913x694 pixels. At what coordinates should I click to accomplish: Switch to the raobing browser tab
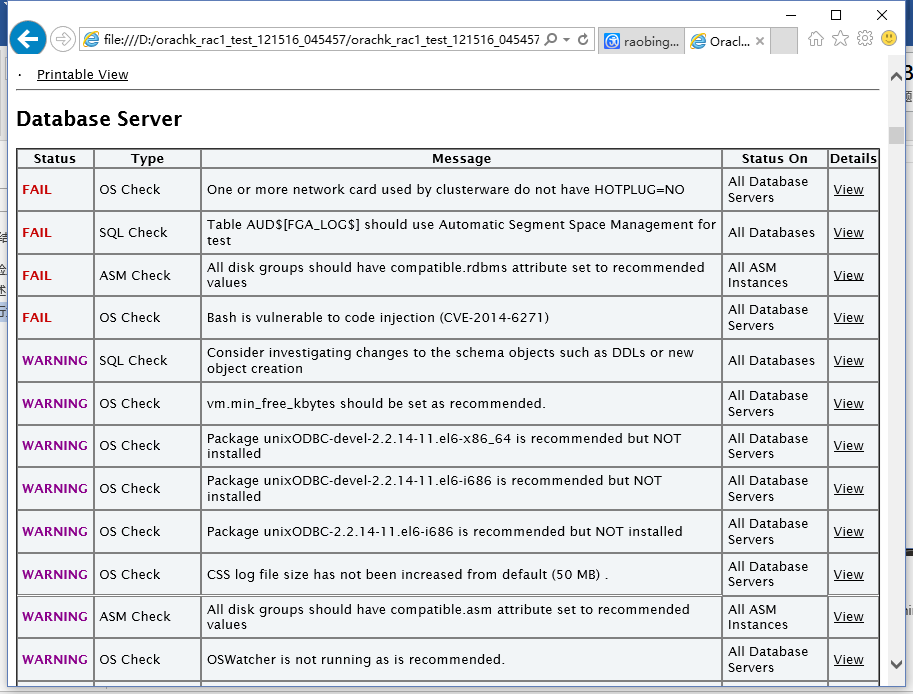click(641, 41)
